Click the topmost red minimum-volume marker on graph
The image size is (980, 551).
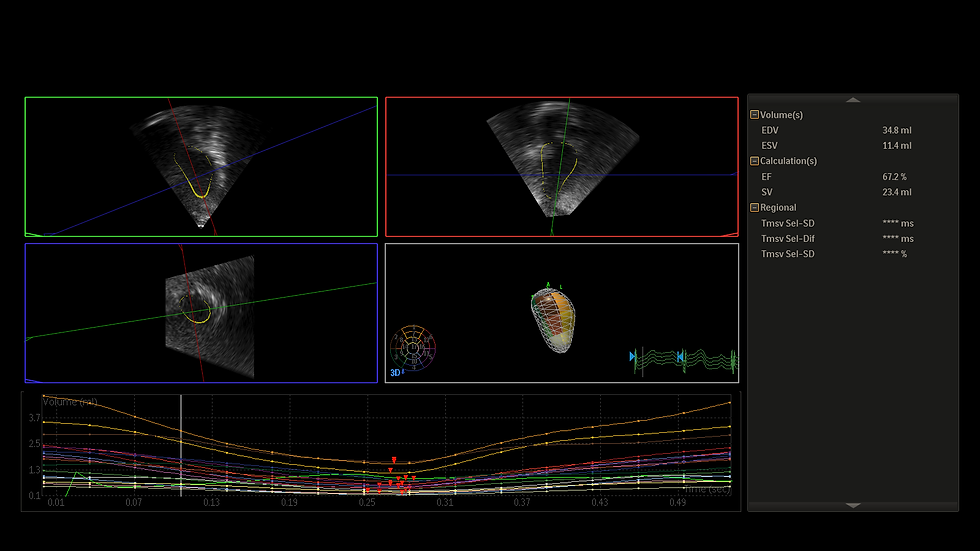click(394, 460)
